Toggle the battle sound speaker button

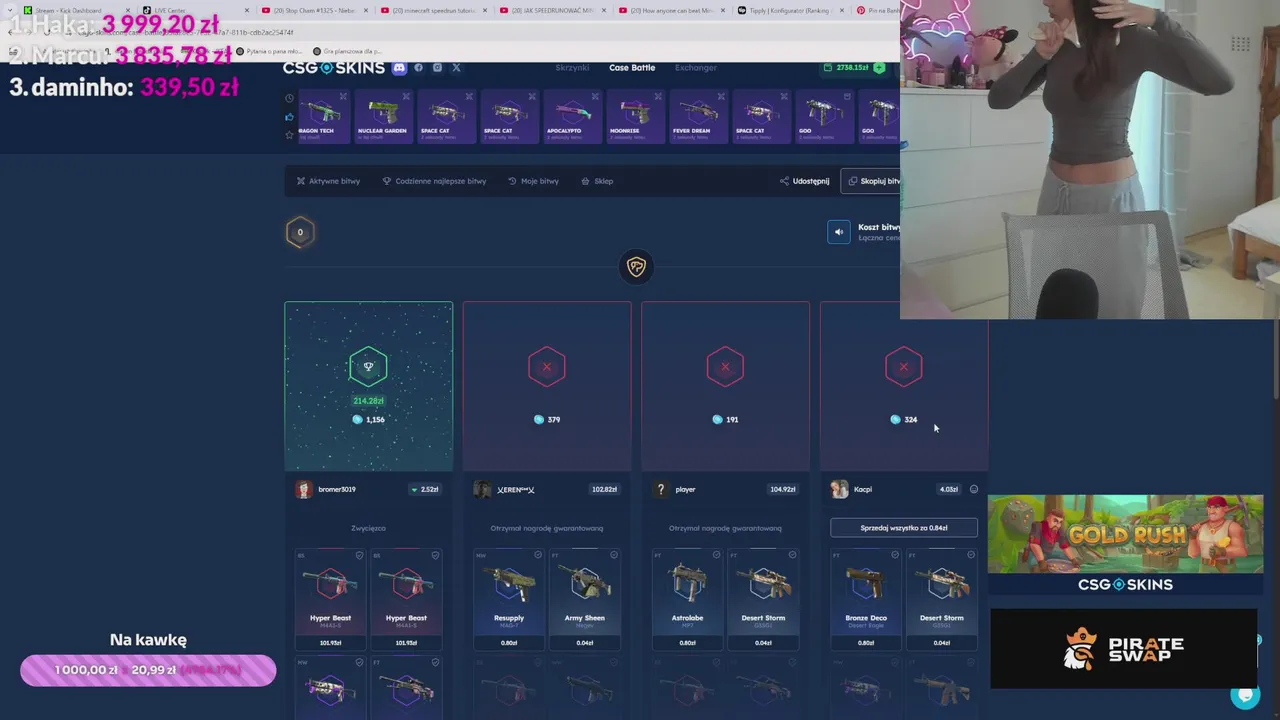pos(839,232)
